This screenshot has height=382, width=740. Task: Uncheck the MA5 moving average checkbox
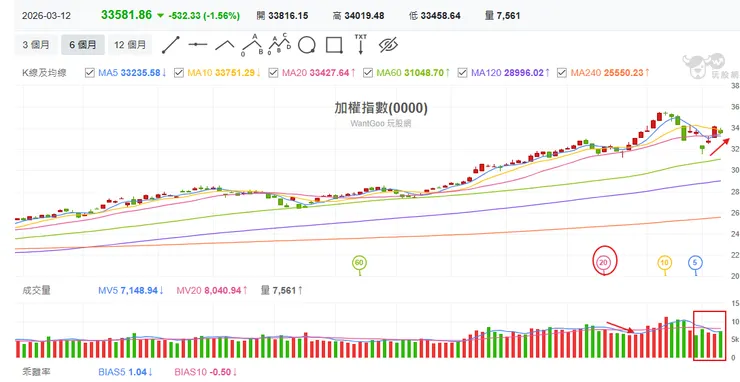click(89, 73)
